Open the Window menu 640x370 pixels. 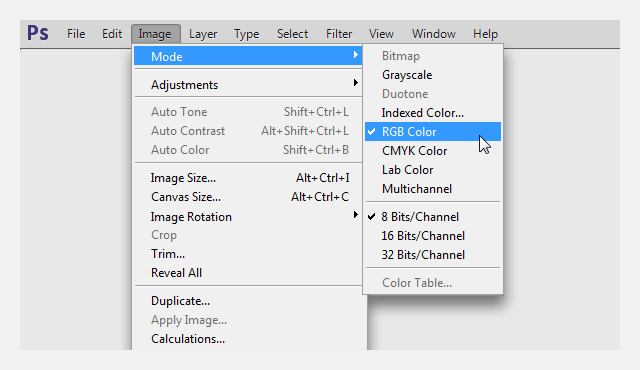point(433,34)
